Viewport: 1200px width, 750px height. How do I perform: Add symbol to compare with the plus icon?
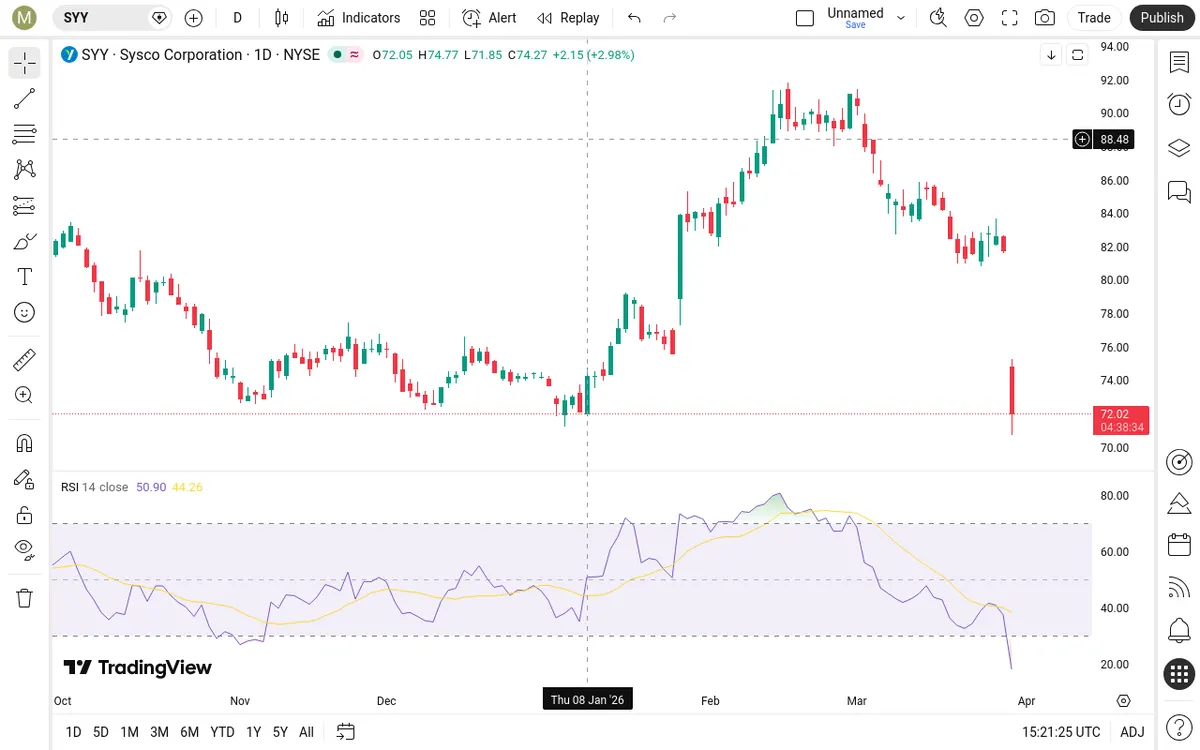tap(194, 18)
